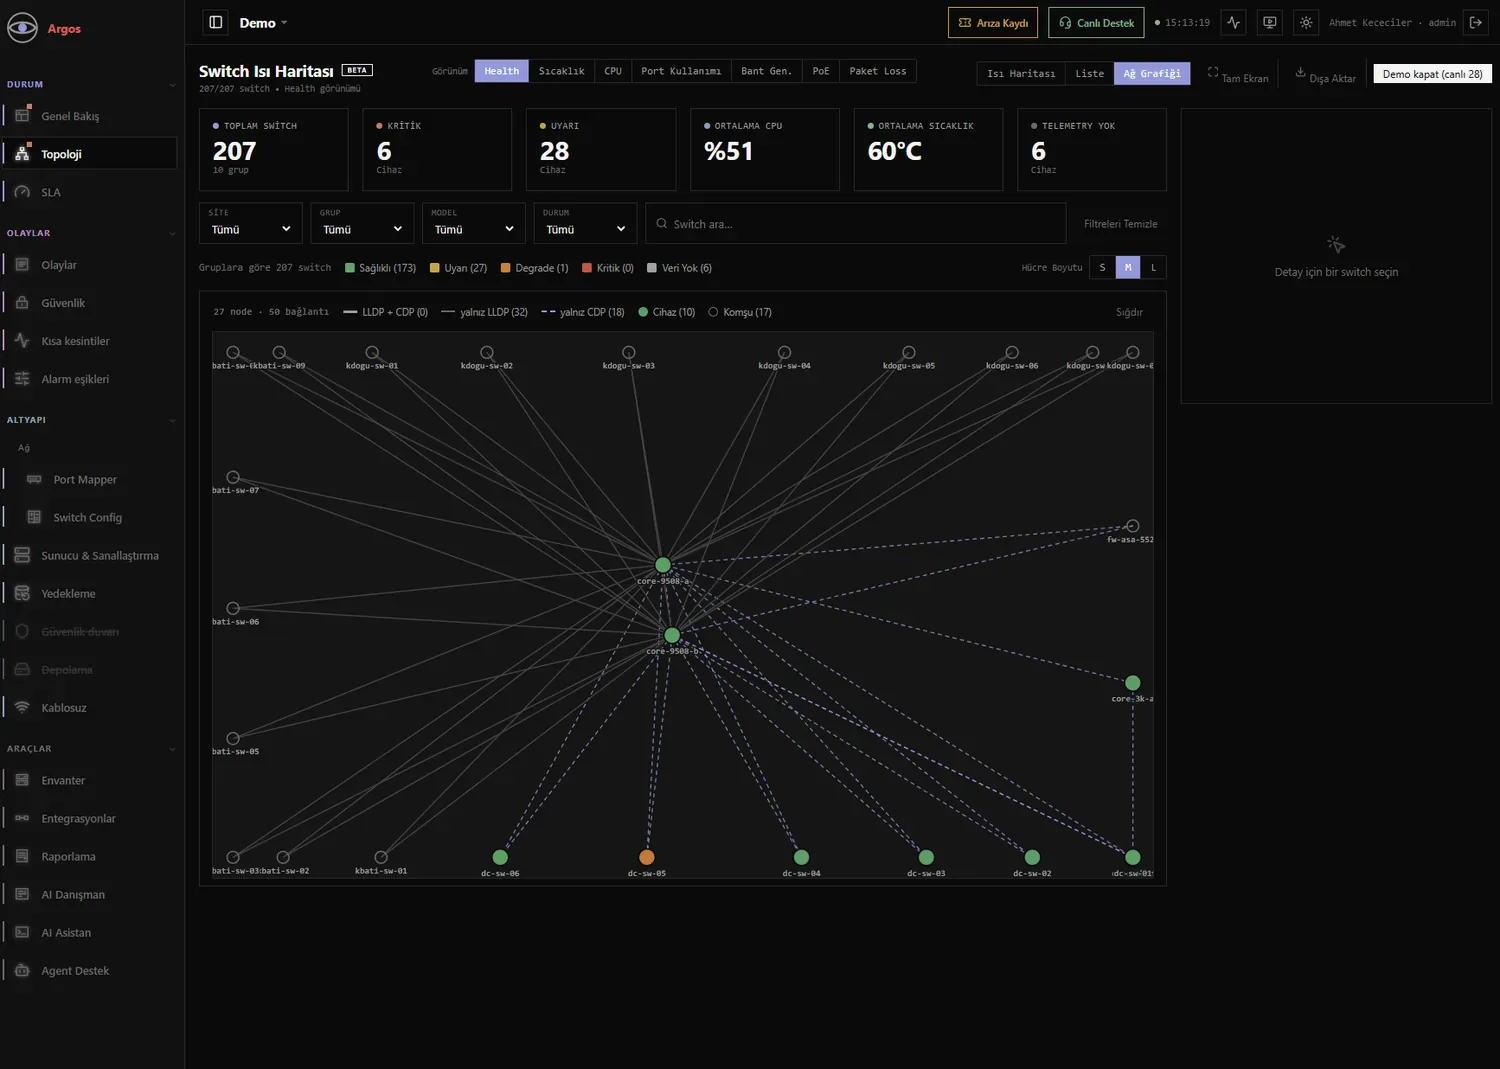The width and height of the screenshot is (1500, 1069).
Task: Open Kısa kesintiler pulse icon
Action: (22, 340)
